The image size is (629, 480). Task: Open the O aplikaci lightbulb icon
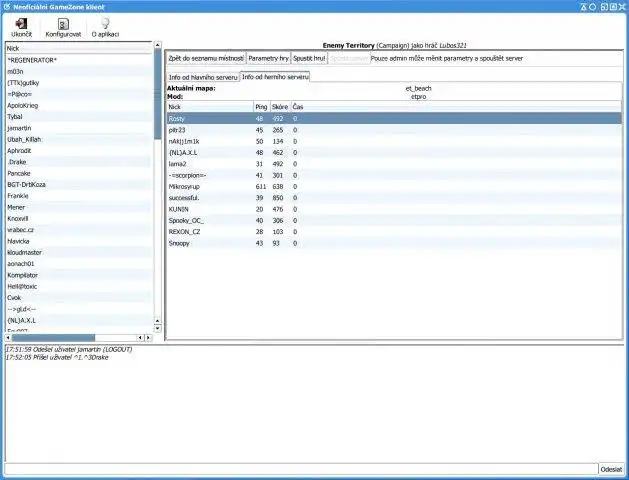[105, 24]
